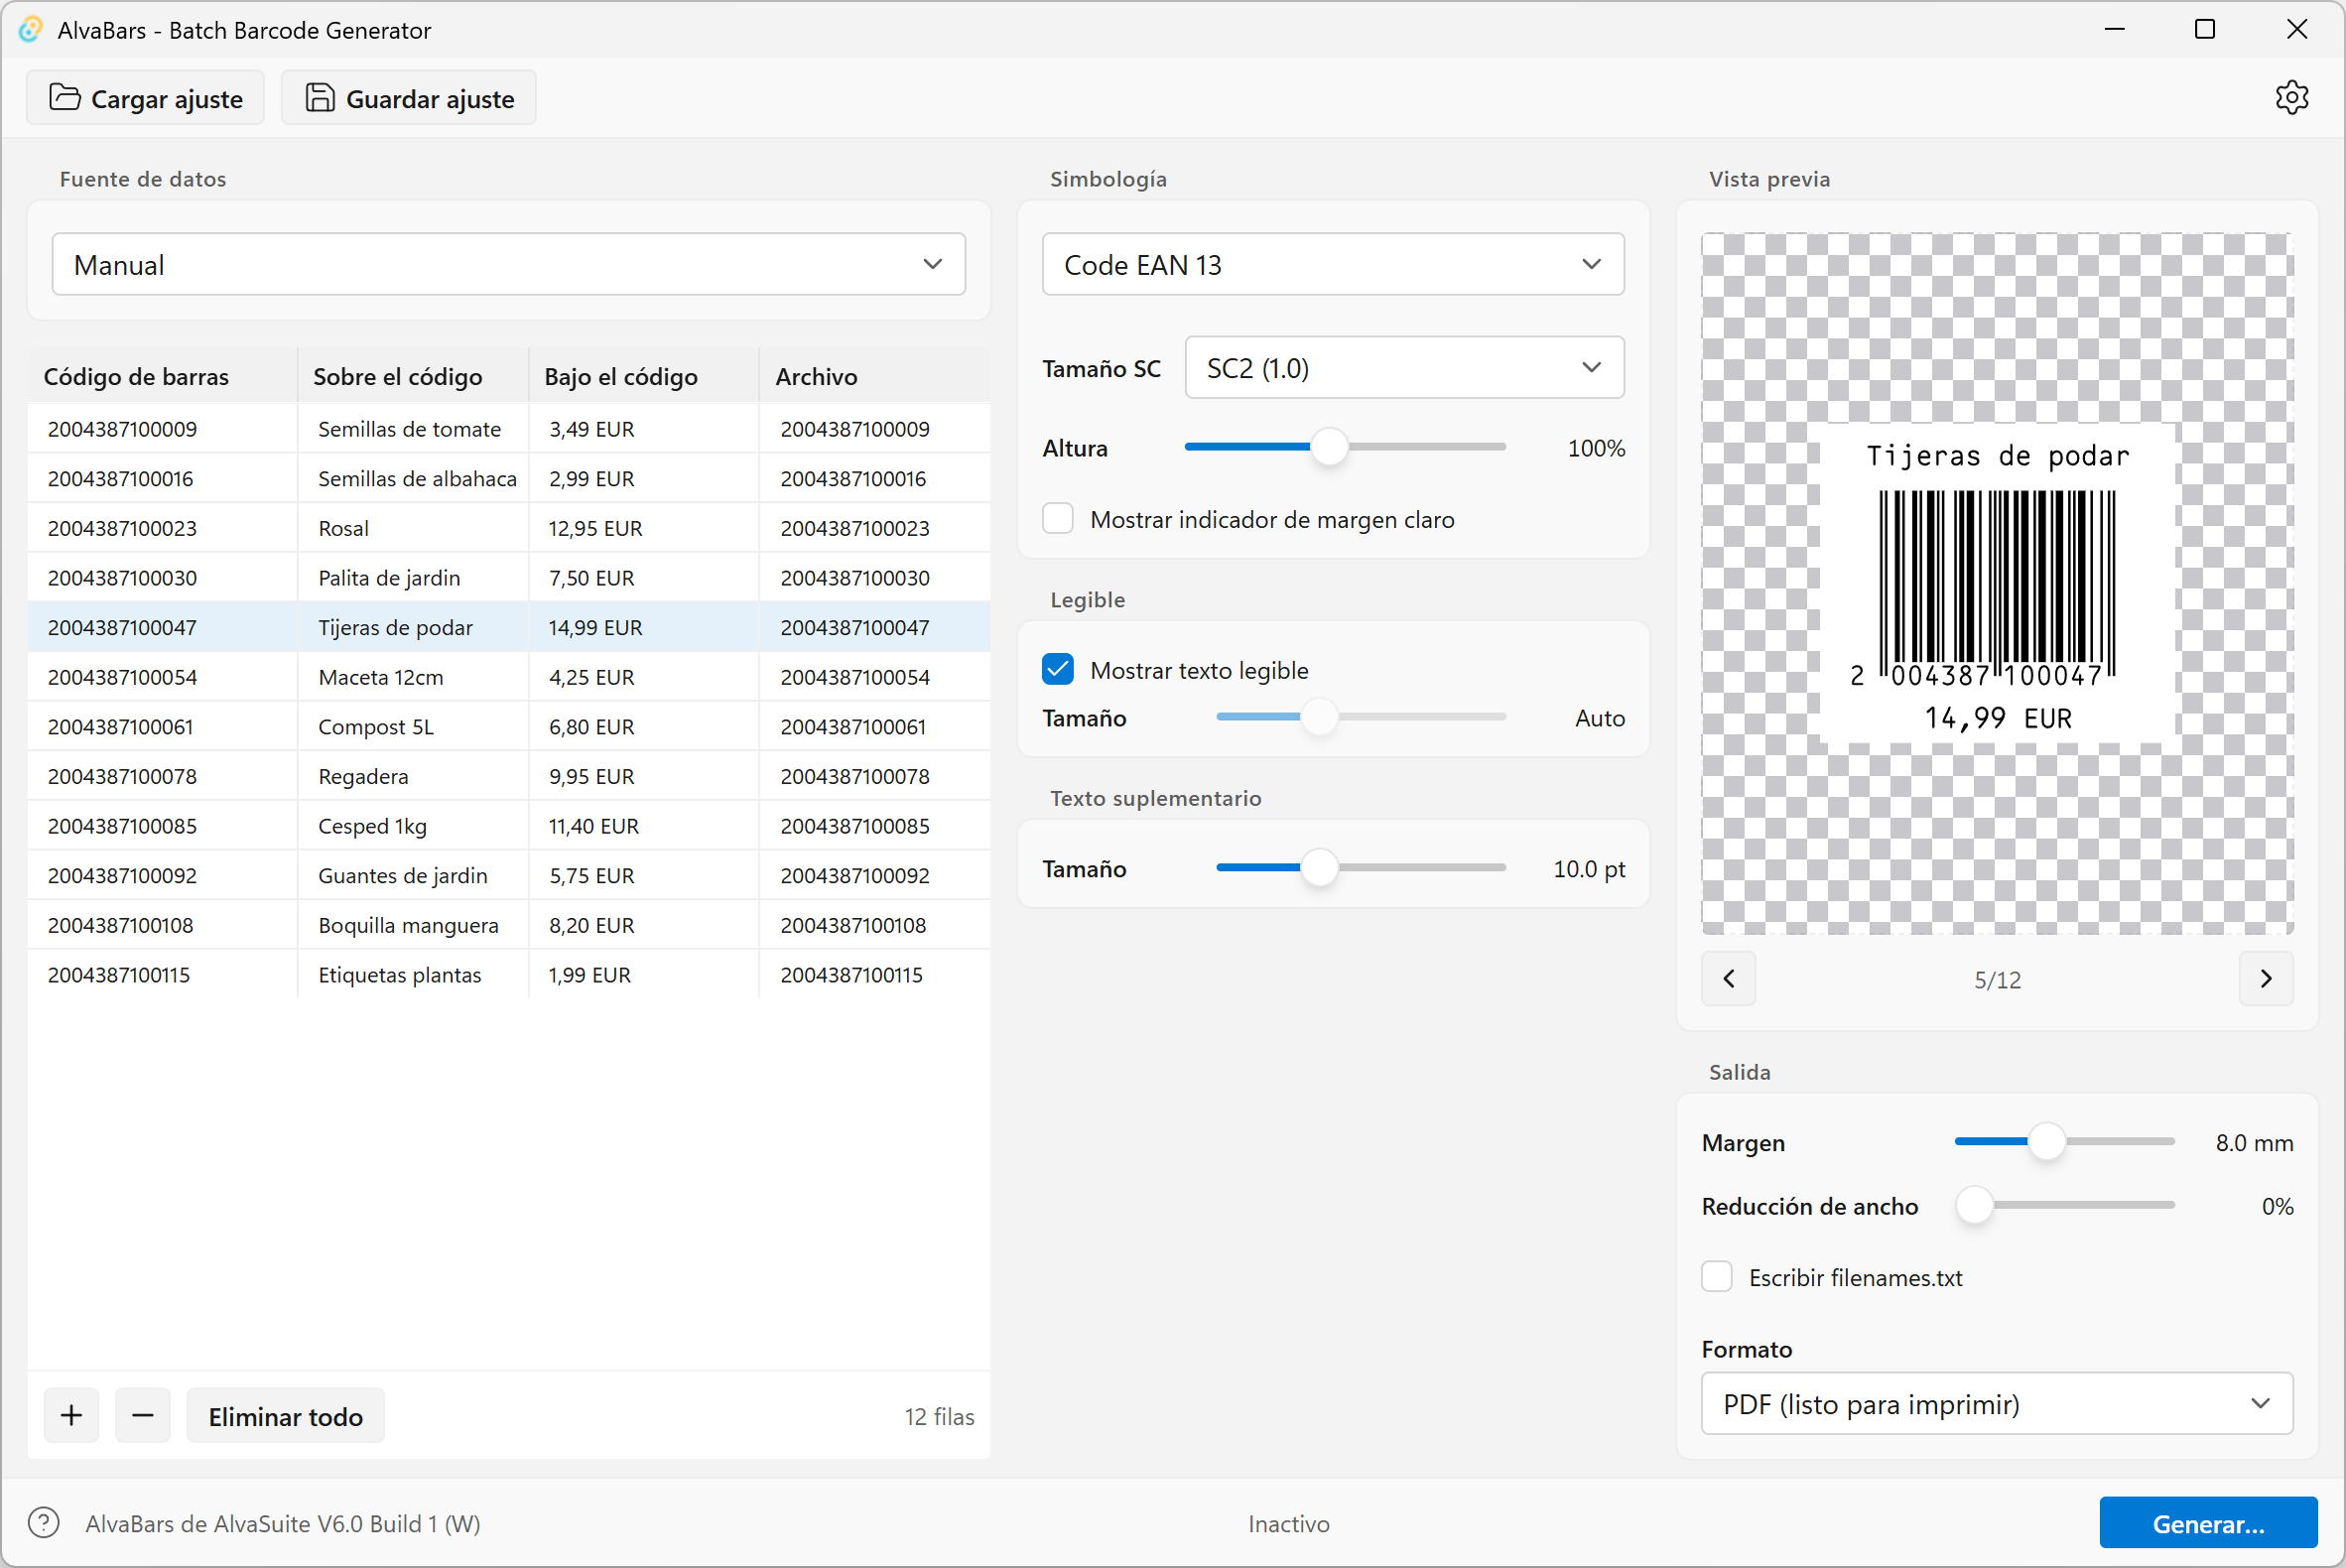
Task: Click the Altura slider handle
Action: (1329, 447)
